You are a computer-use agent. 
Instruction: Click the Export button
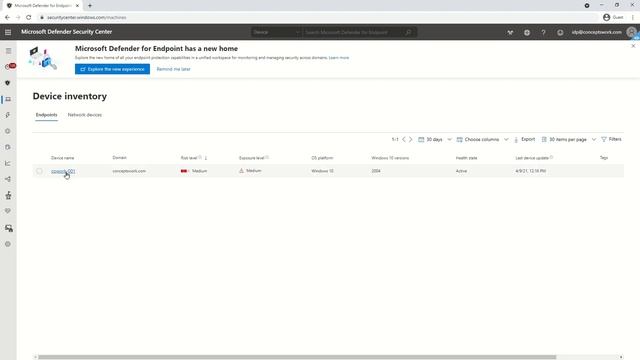pos(524,139)
